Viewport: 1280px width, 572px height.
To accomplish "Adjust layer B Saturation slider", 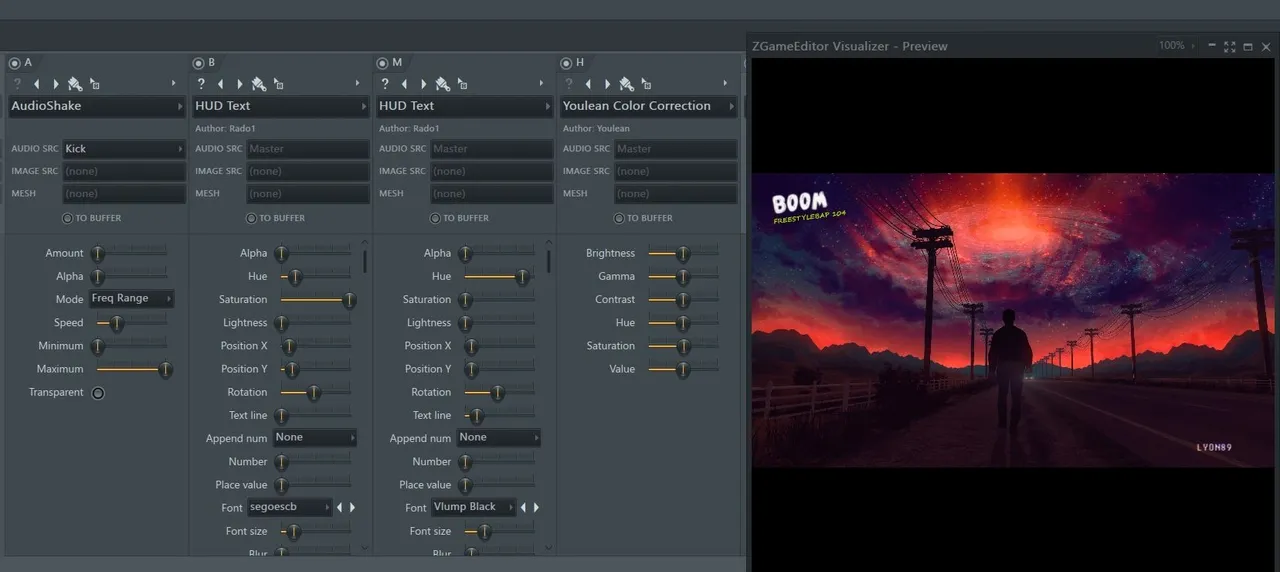I will coord(317,300).
